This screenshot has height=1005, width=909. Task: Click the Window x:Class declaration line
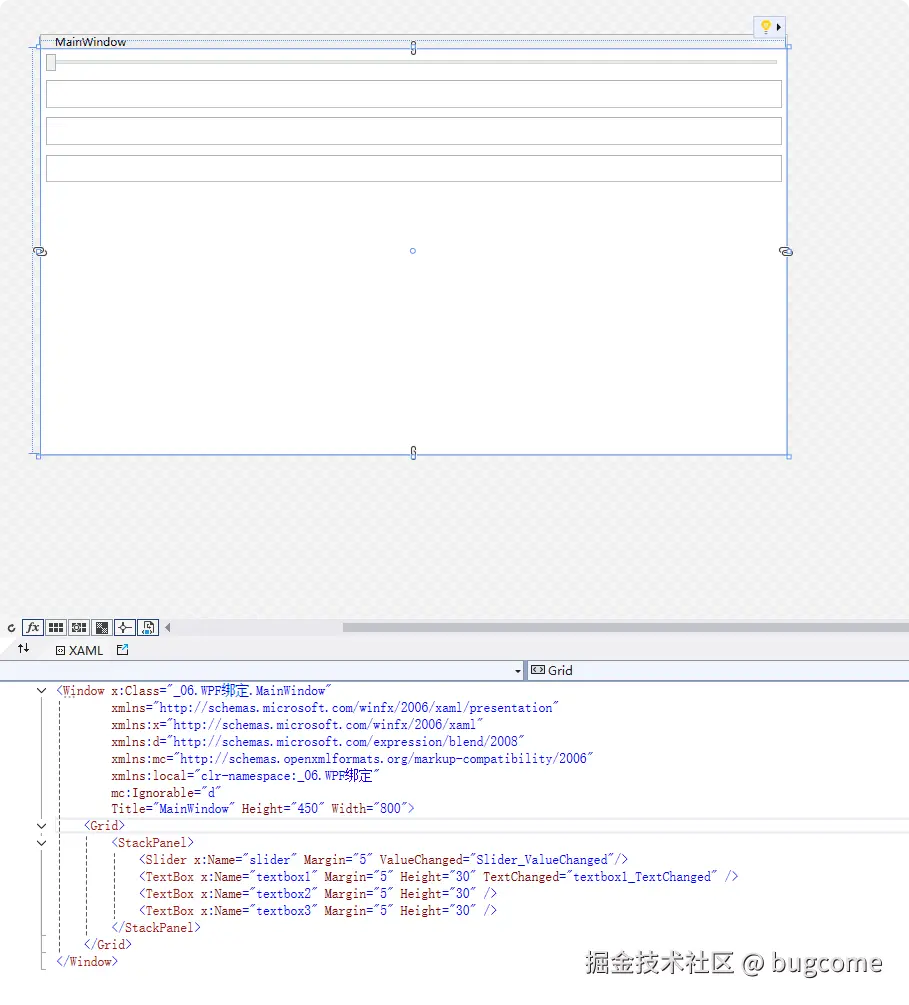[x=194, y=691]
